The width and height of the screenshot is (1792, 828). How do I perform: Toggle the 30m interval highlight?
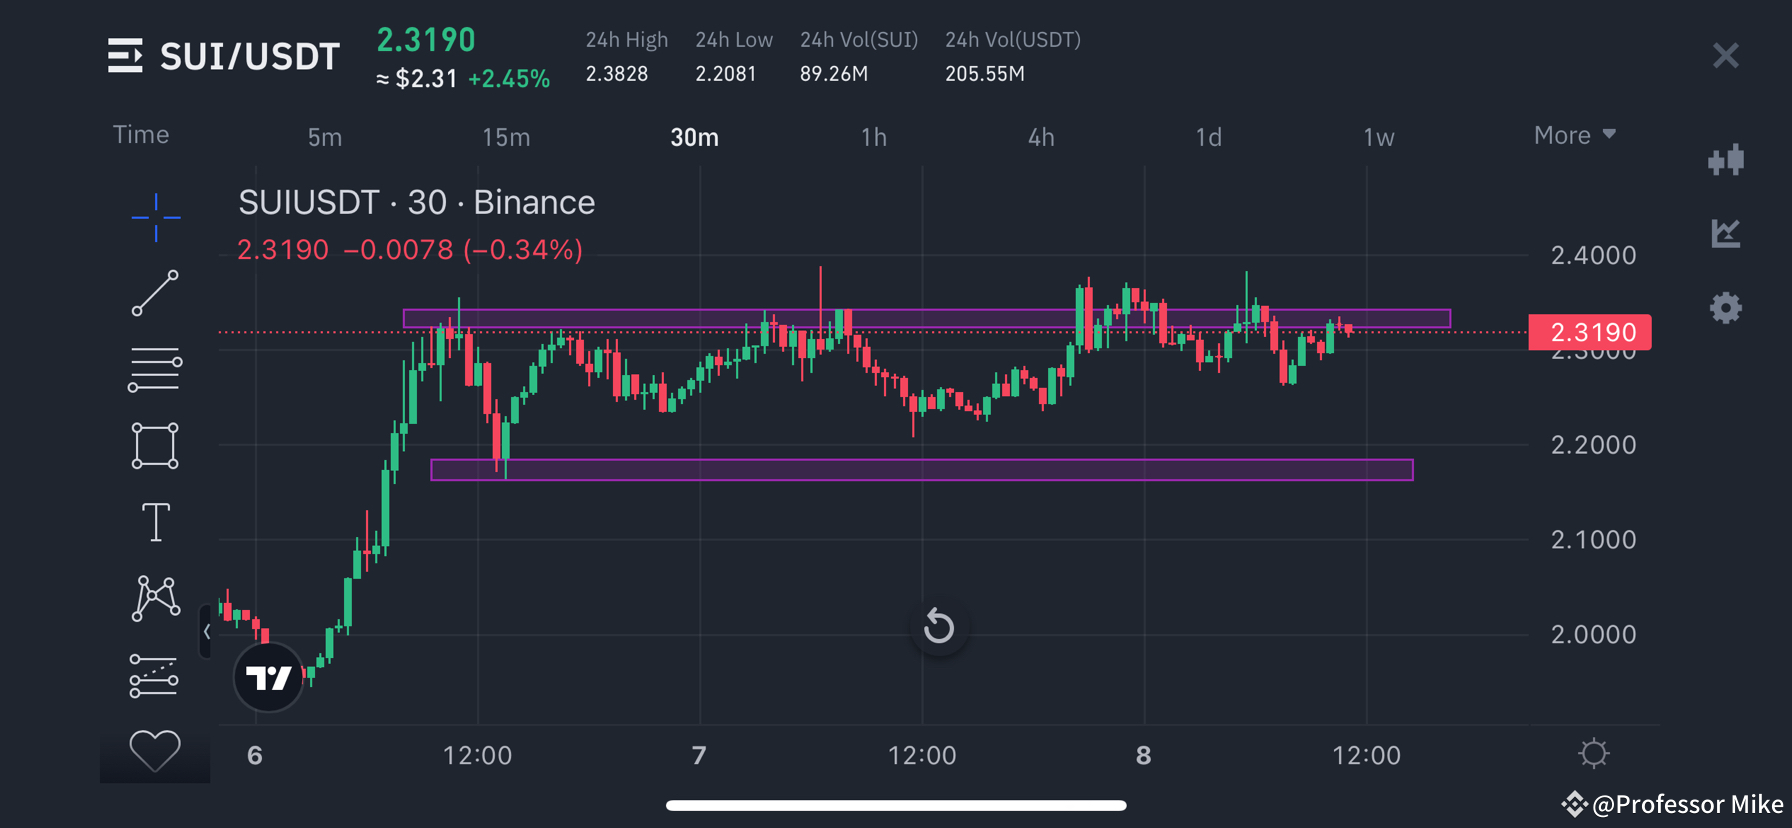point(694,137)
